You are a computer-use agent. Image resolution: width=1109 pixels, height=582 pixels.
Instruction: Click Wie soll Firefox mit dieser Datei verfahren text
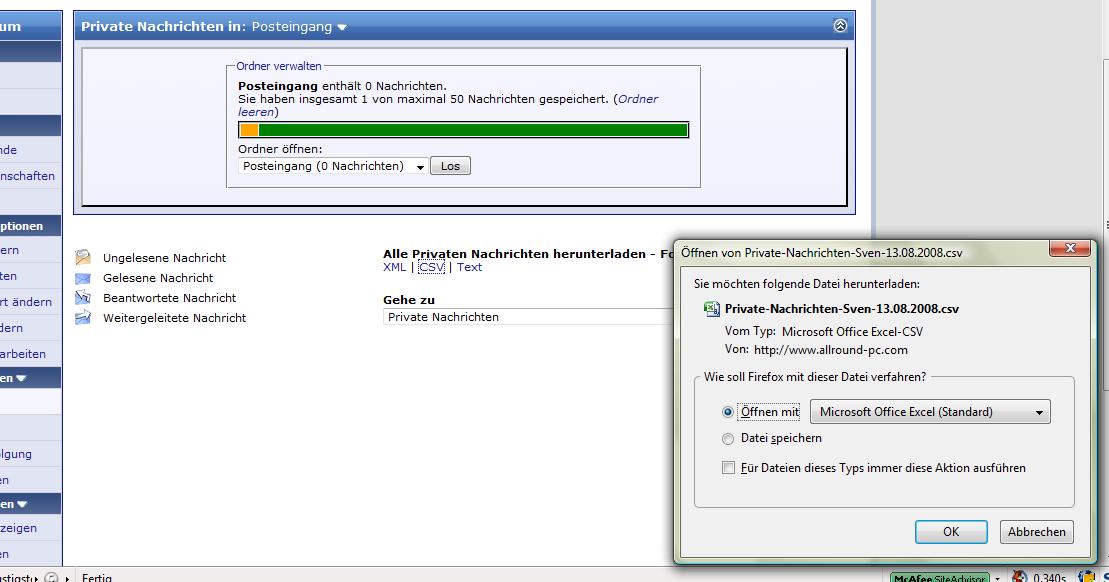click(815, 377)
